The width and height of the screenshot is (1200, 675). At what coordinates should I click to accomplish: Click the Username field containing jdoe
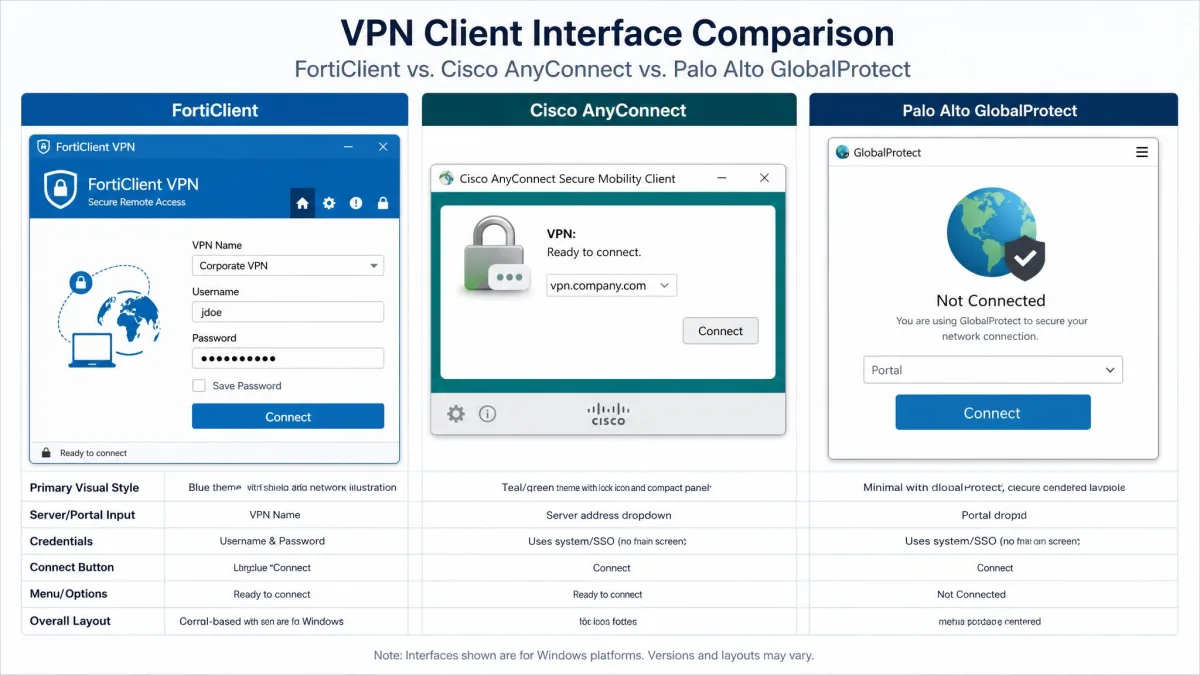click(x=288, y=312)
